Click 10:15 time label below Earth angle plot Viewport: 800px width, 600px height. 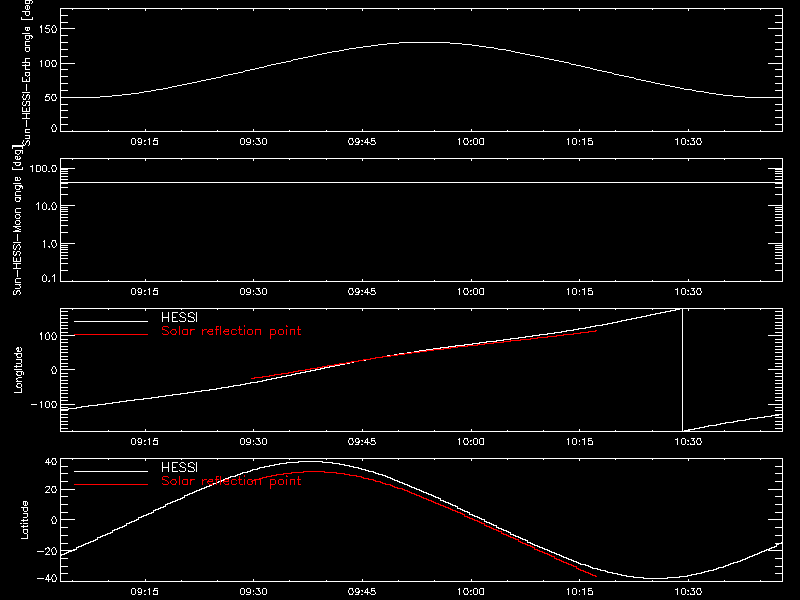click(580, 142)
